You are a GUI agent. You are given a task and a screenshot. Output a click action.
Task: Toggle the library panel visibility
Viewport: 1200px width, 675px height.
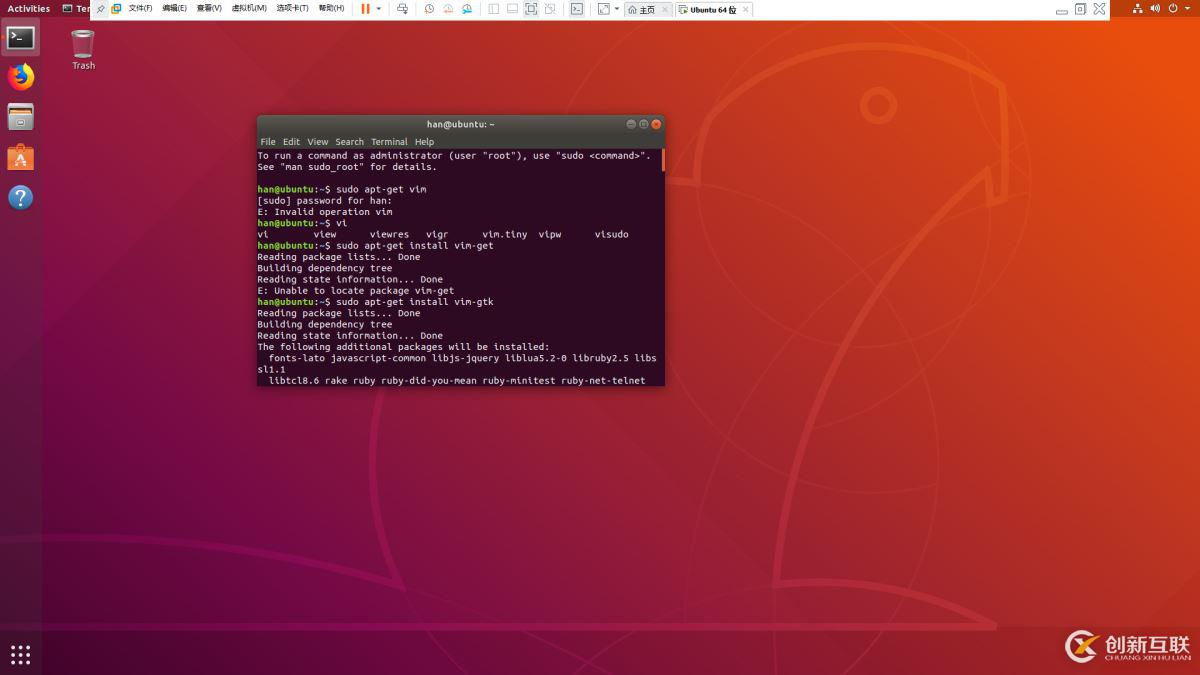[x=494, y=9]
